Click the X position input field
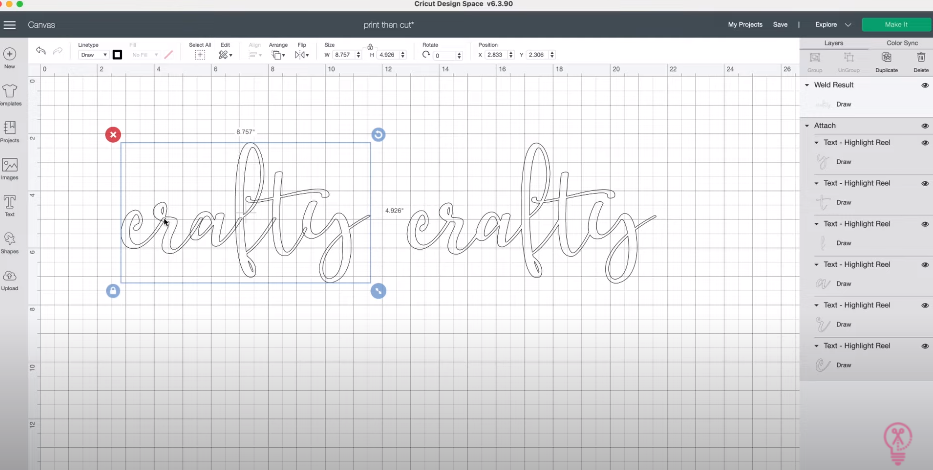 [x=496, y=55]
